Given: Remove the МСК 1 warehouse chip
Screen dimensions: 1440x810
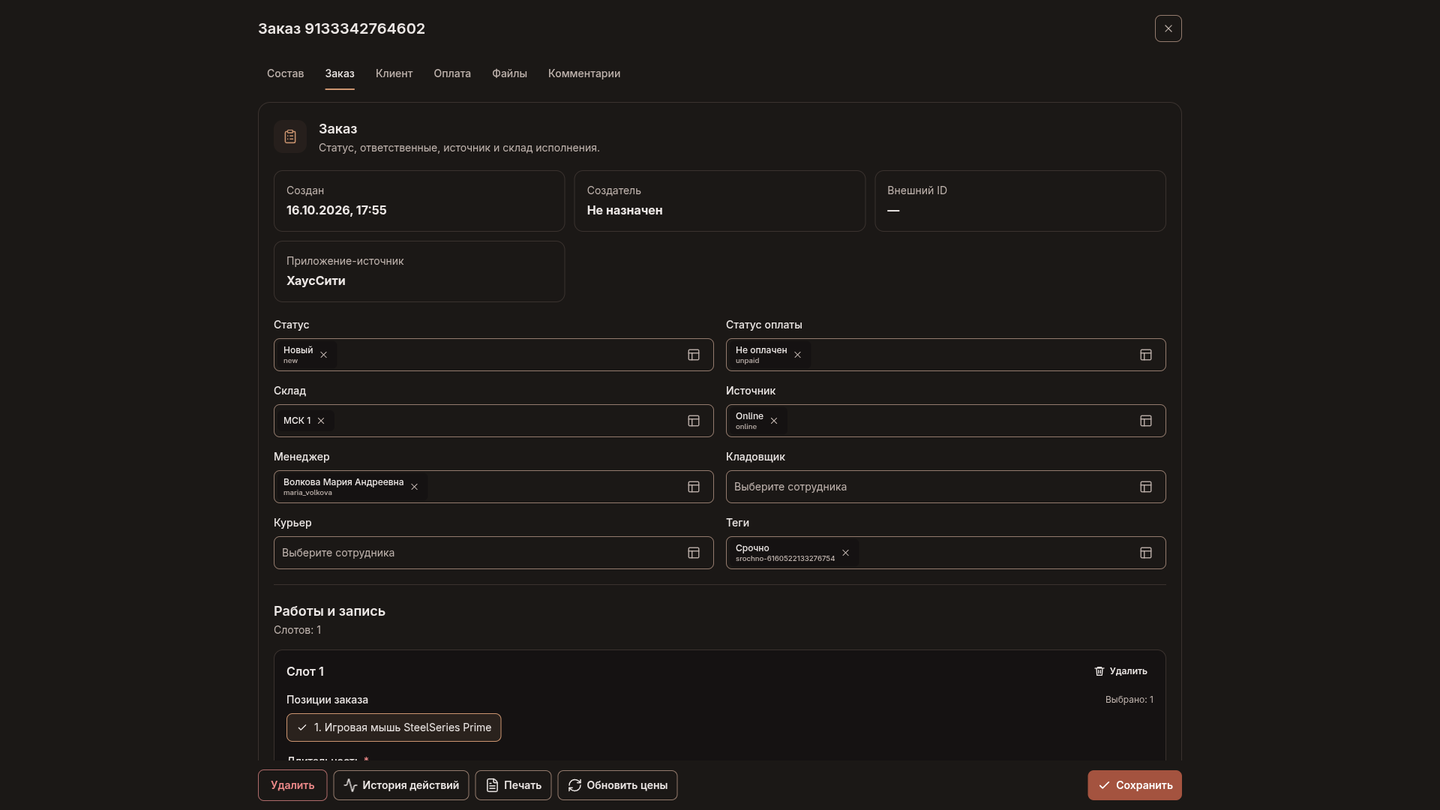Looking at the screenshot, I should pyautogui.click(x=321, y=421).
